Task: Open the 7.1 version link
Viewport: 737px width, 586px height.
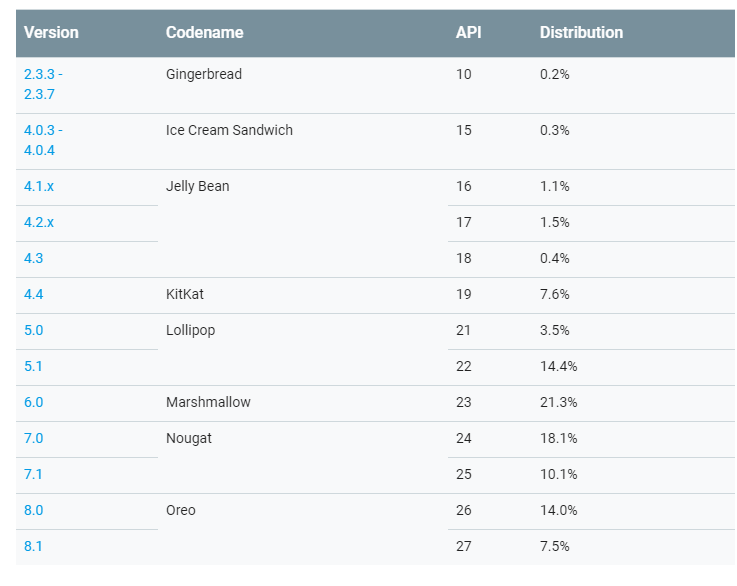Action: click(x=33, y=474)
